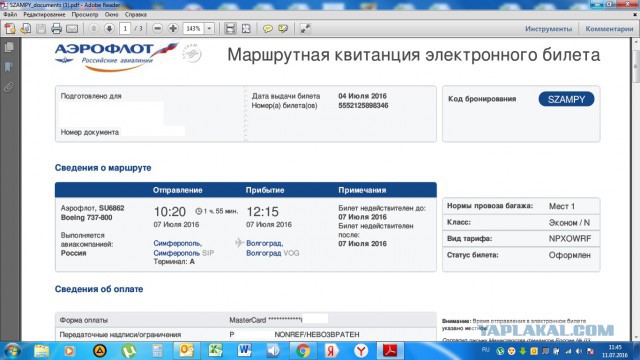Show bookmarks panel in the left sidebar

pyautogui.click(x=9, y=67)
